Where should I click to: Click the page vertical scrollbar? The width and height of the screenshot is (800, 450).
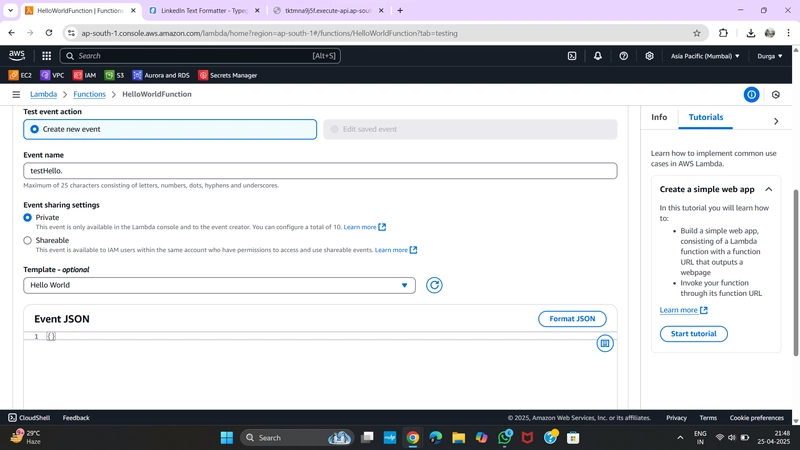pos(795,273)
